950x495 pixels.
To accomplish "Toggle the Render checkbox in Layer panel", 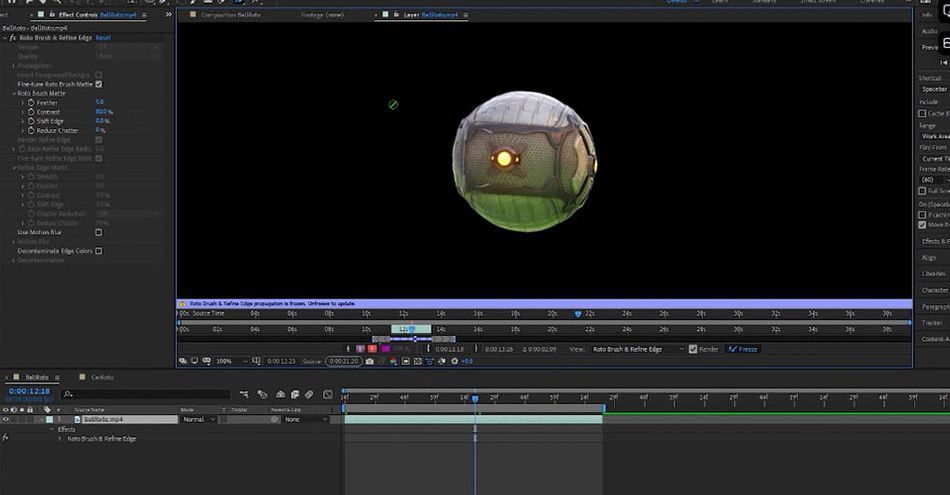I will point(693,349).
